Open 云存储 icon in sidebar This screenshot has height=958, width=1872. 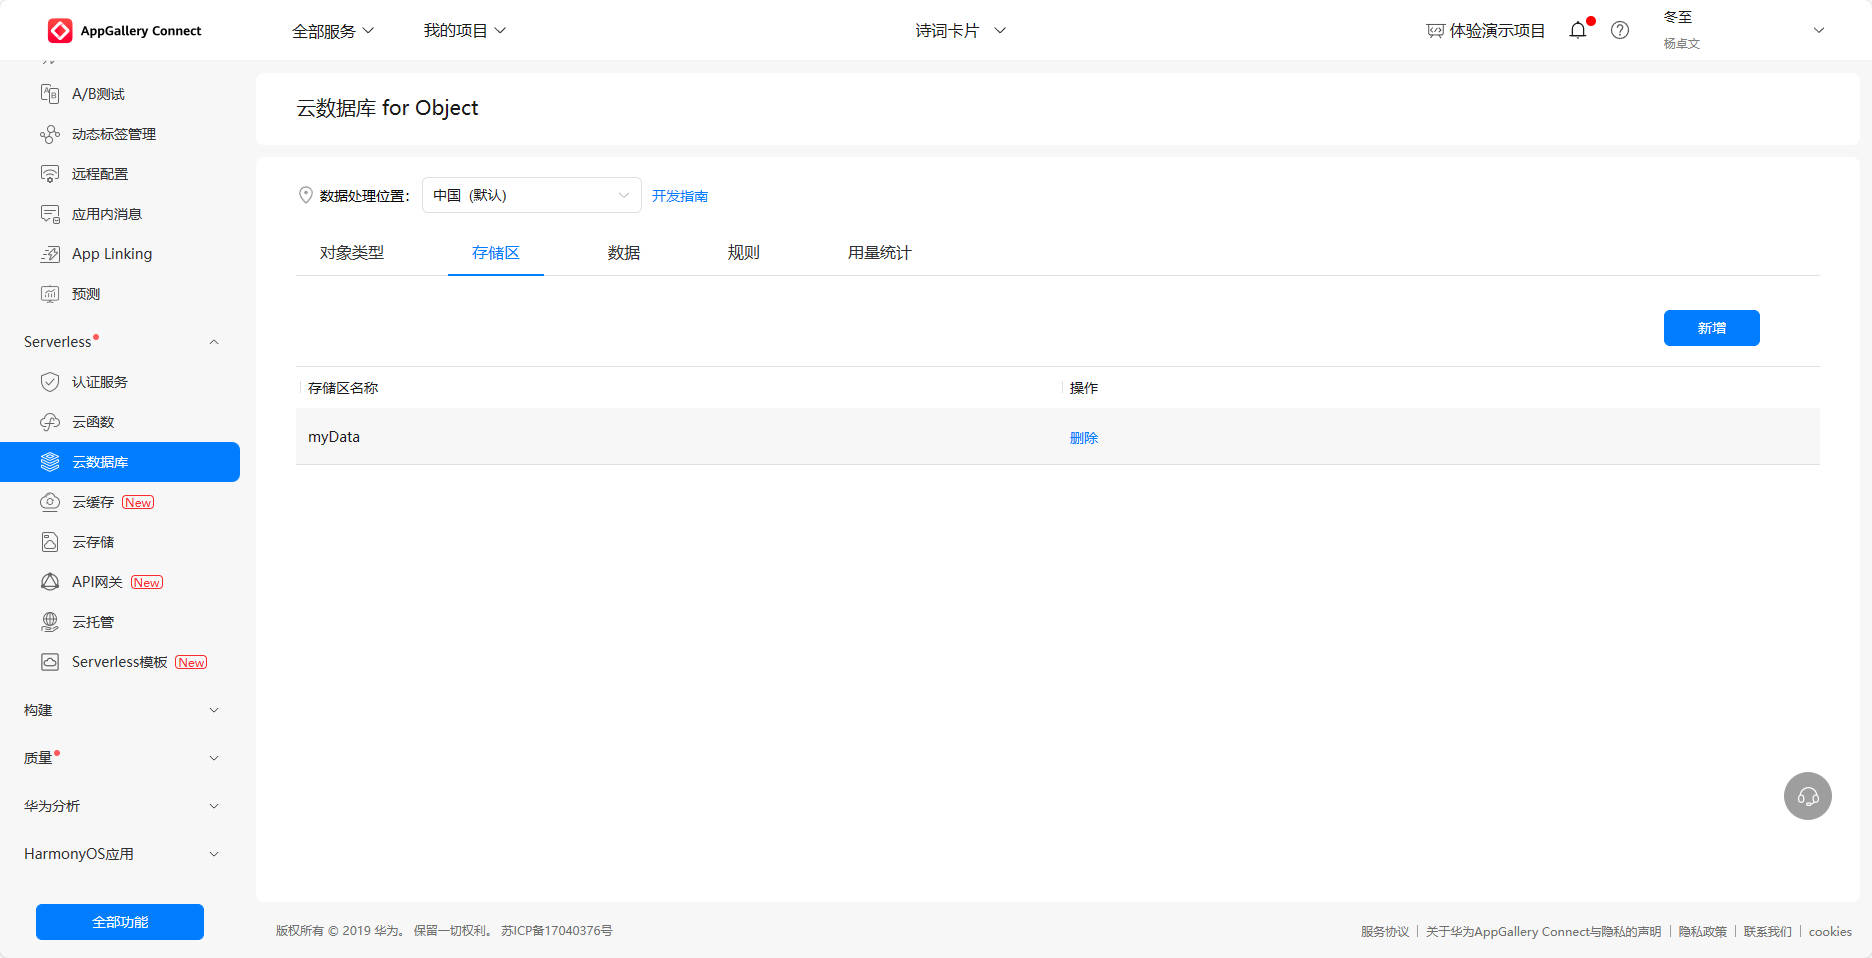coord(50,542)
